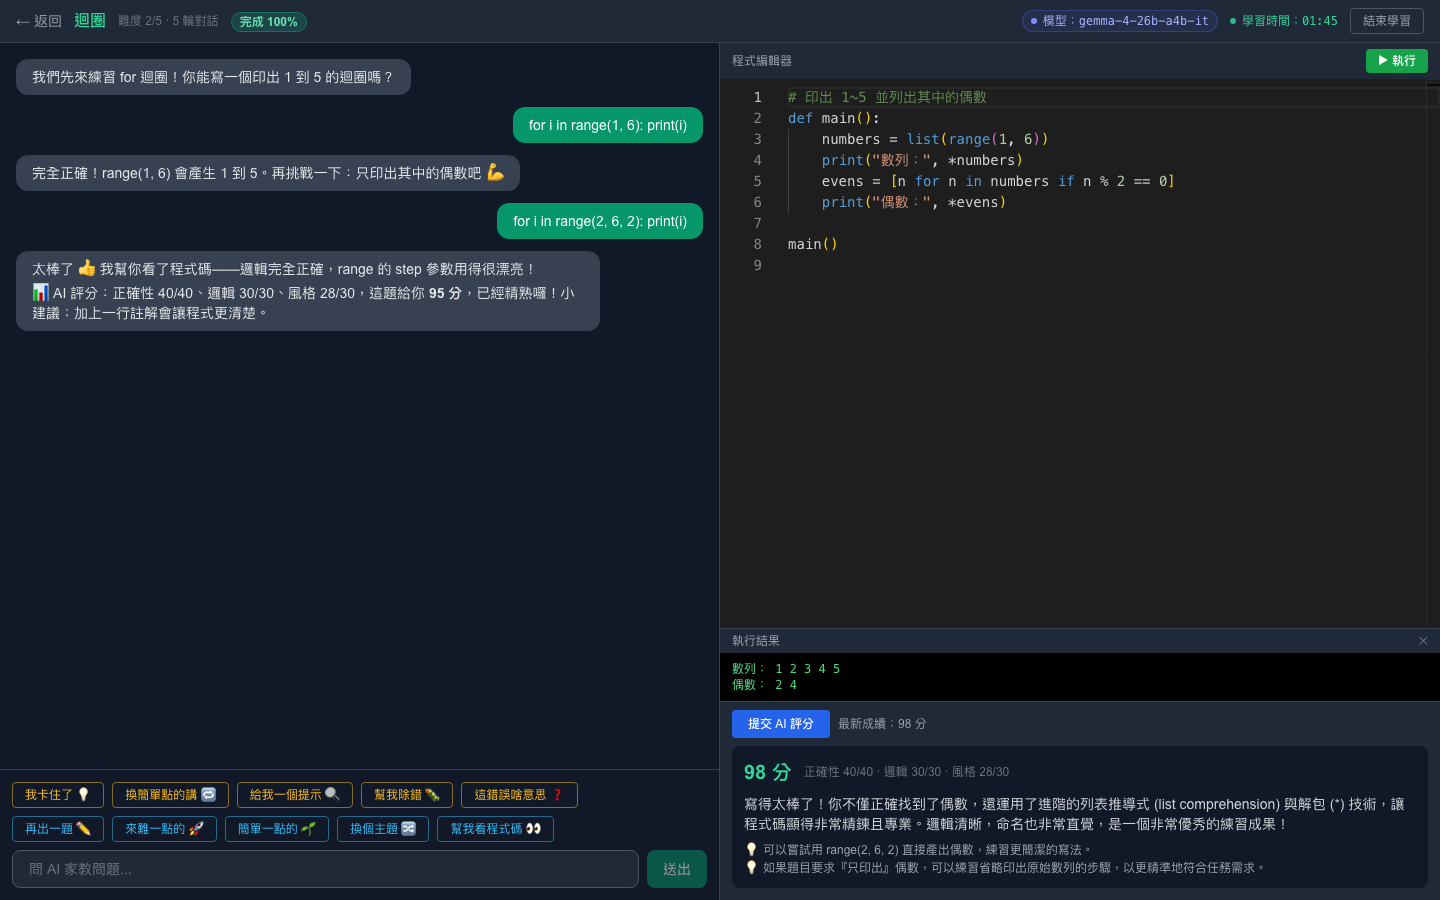Click the 學習時間 01:45 timer
Screen dimensions: 1440x900
1283,21
